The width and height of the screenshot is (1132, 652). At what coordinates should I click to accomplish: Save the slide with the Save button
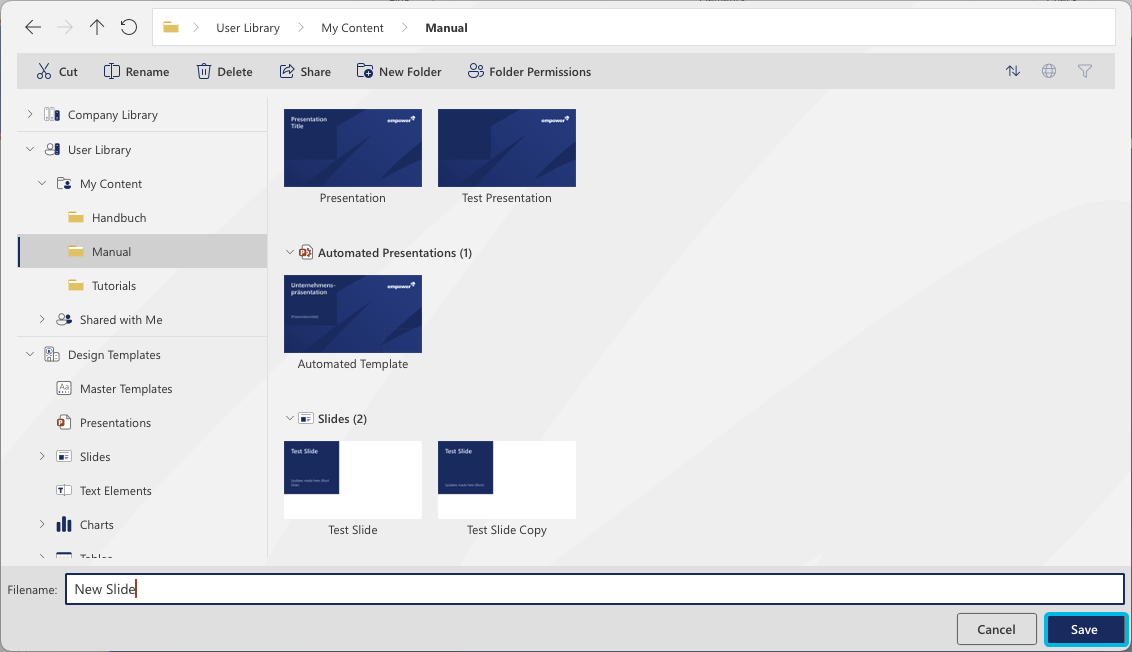[1084, 630]
